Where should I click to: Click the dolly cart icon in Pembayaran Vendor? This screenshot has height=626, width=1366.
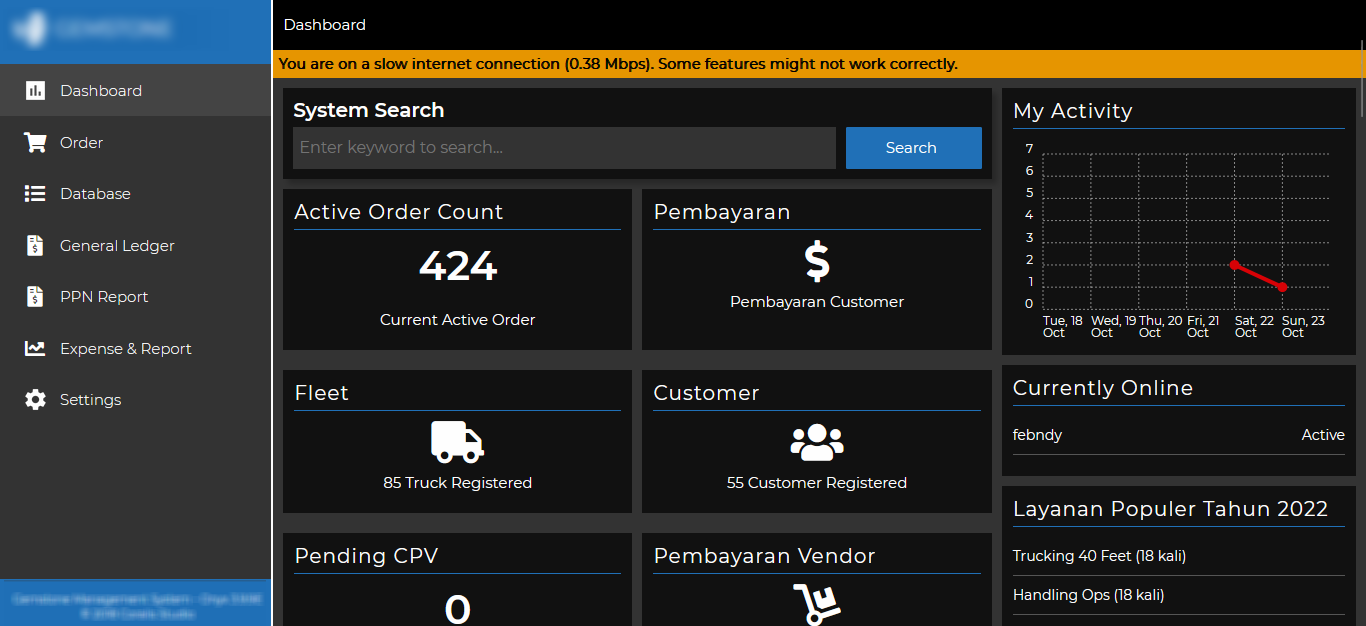point(817,605)
